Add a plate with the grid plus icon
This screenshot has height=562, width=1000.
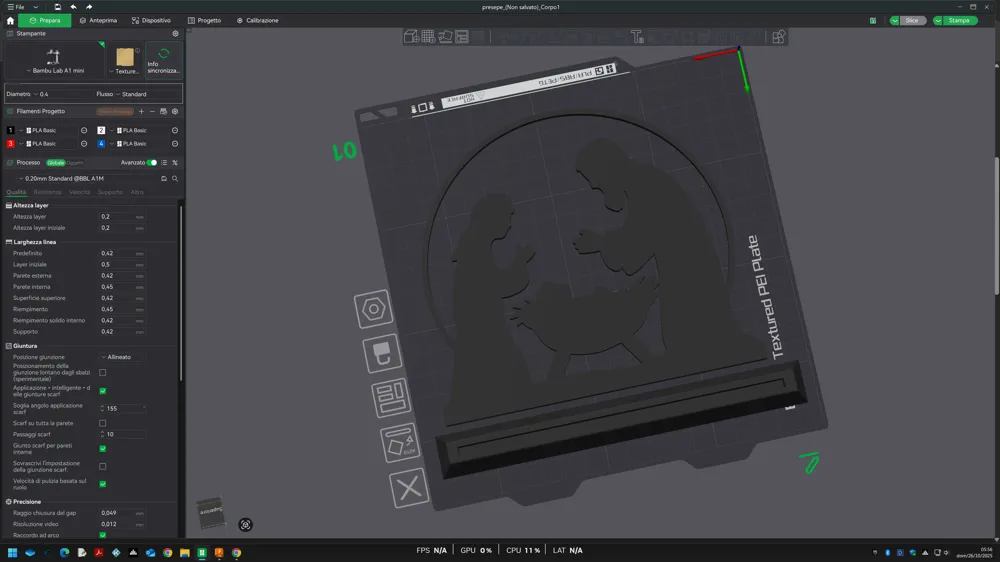428,37
